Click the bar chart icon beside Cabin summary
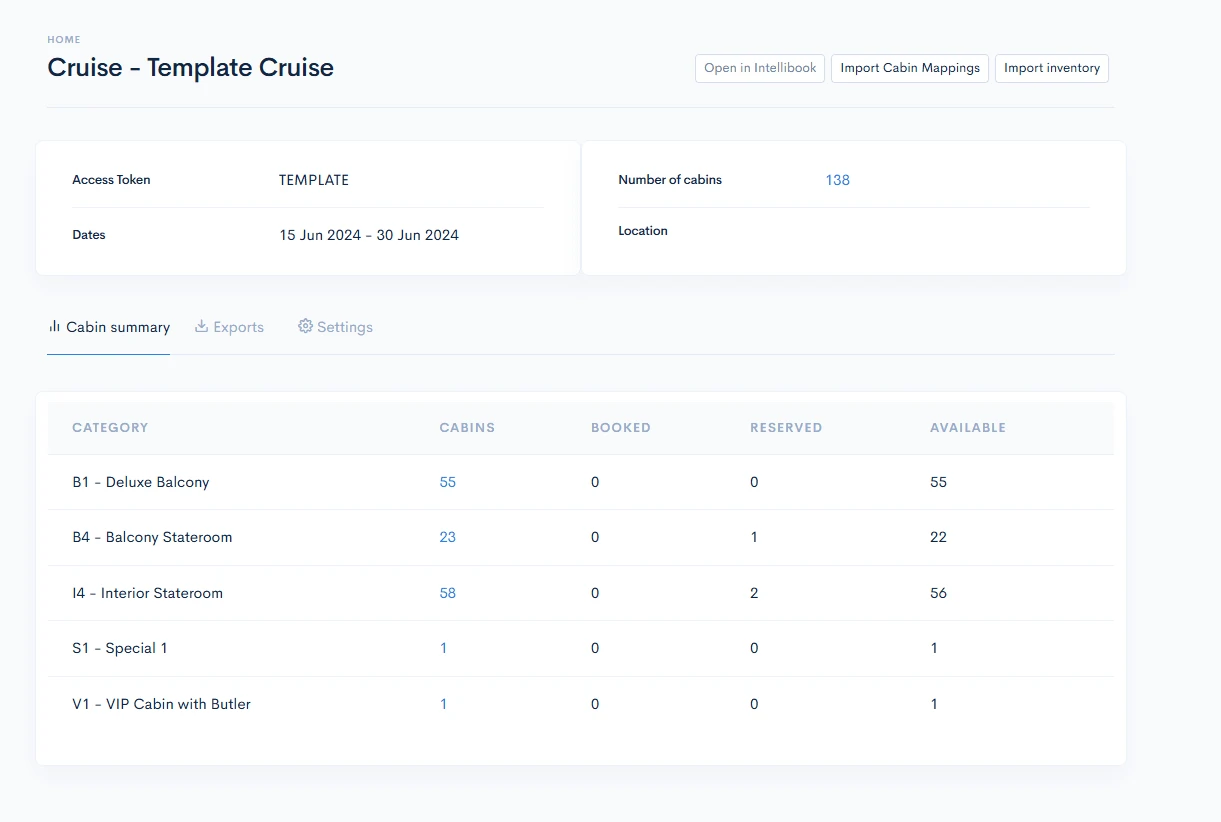Viewport: 1221px width, 822px height. (55, 327)
